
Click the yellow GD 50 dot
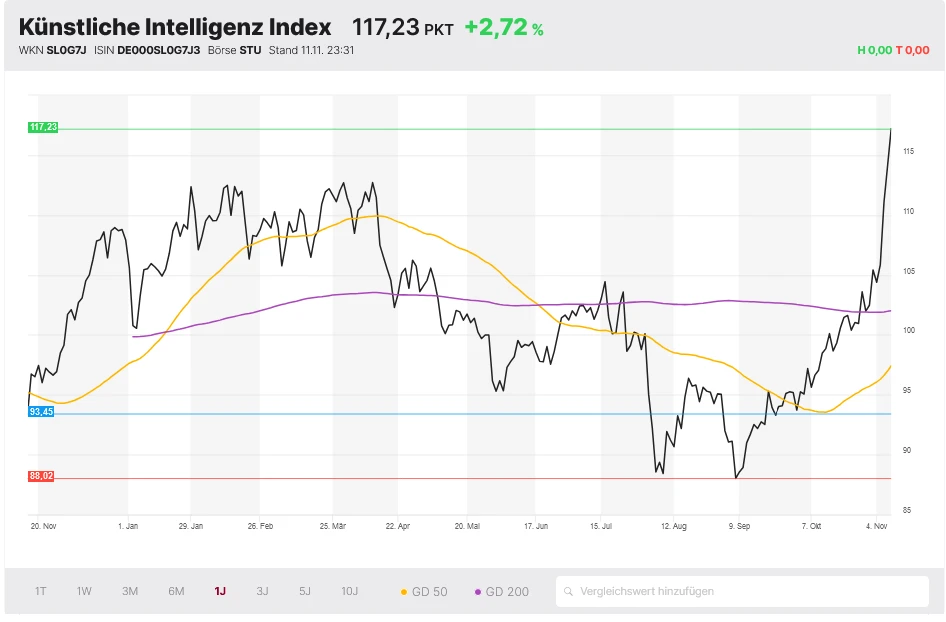(x=404, y=592)
